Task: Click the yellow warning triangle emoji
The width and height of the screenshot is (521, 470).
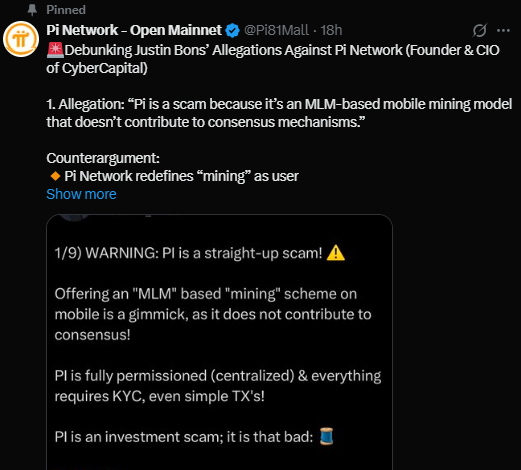Action: click(336, 253)
